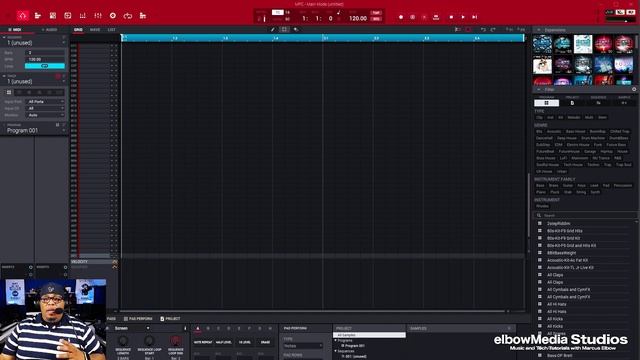Click the list icon beside 808BassWeight
640x360 pixels.
pyautogui.click(x=540, y=253)
